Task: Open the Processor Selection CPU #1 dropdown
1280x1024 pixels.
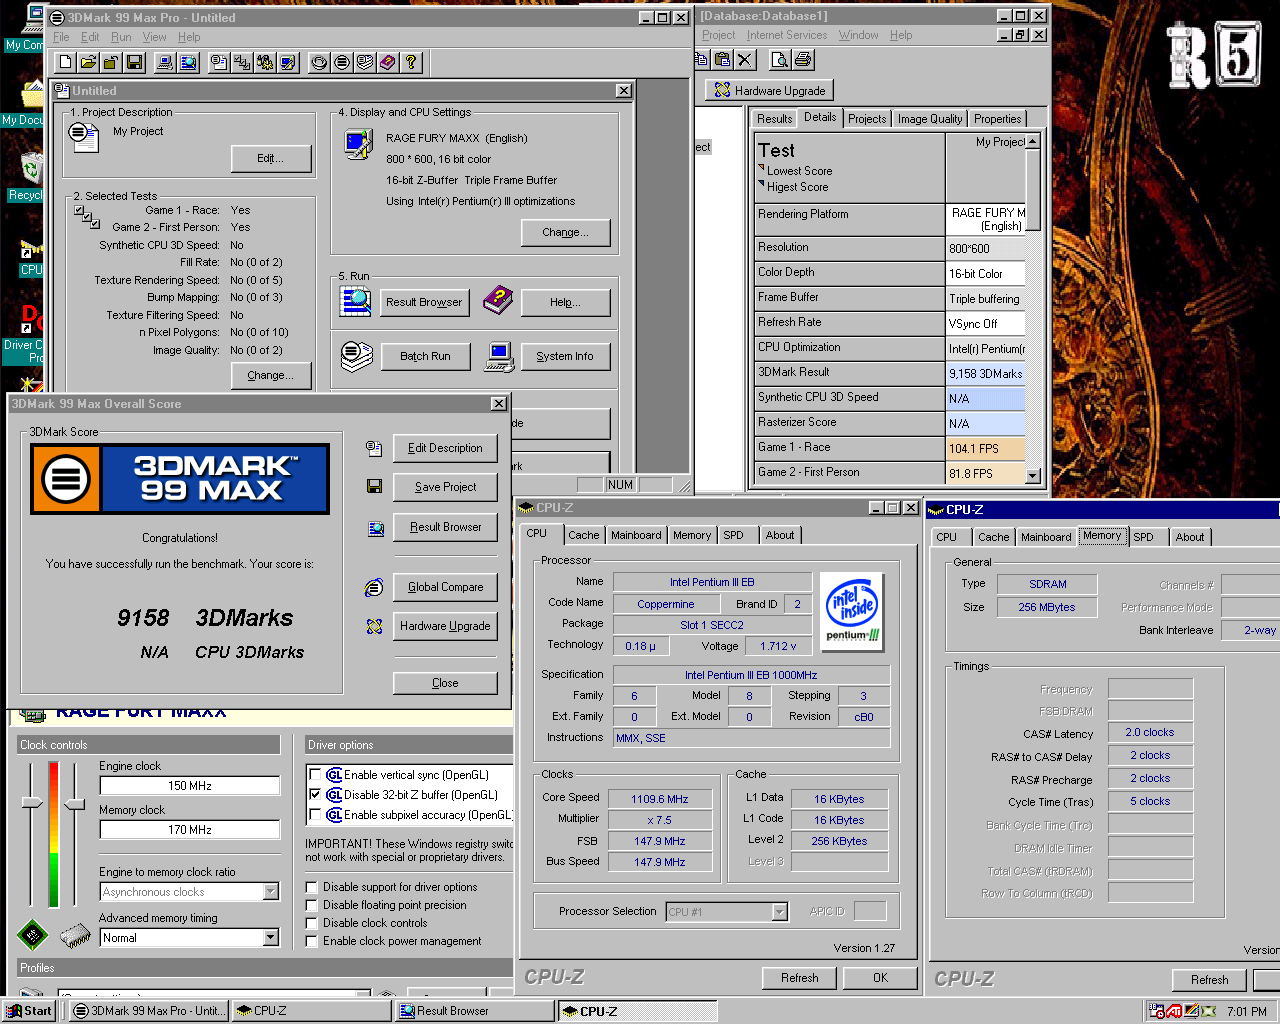Action: tap(779, 912)
